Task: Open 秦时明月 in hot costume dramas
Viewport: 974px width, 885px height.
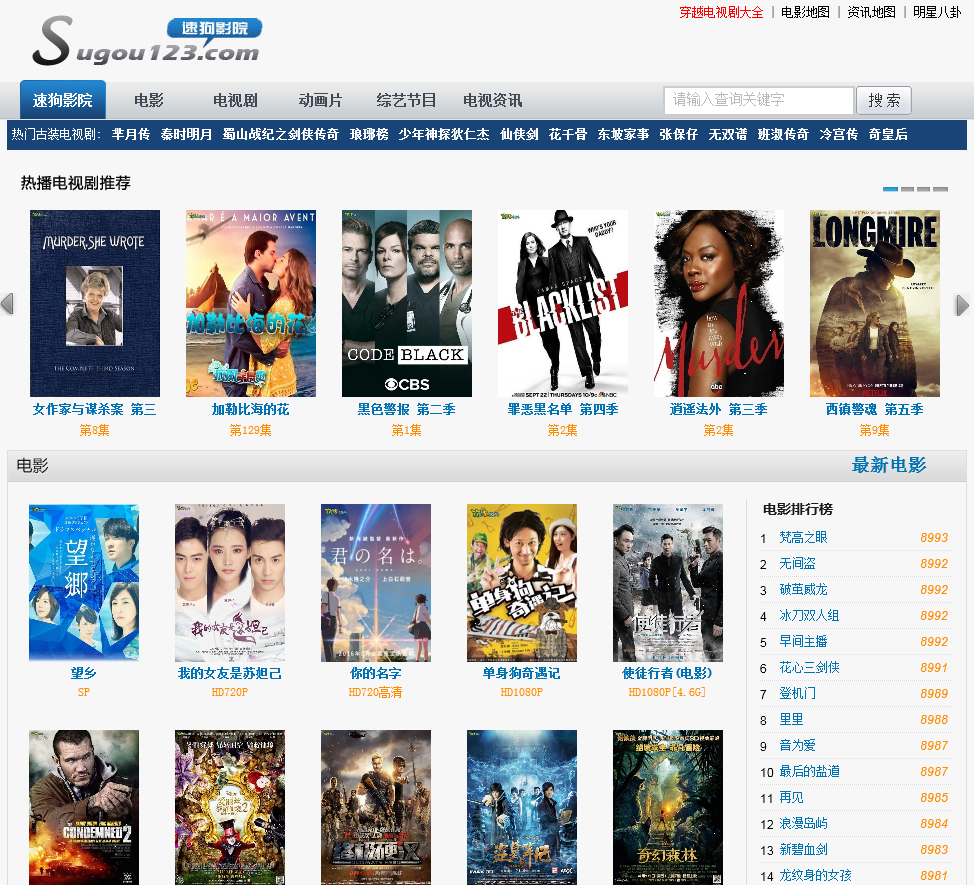Action: click(x=186, y=134)
